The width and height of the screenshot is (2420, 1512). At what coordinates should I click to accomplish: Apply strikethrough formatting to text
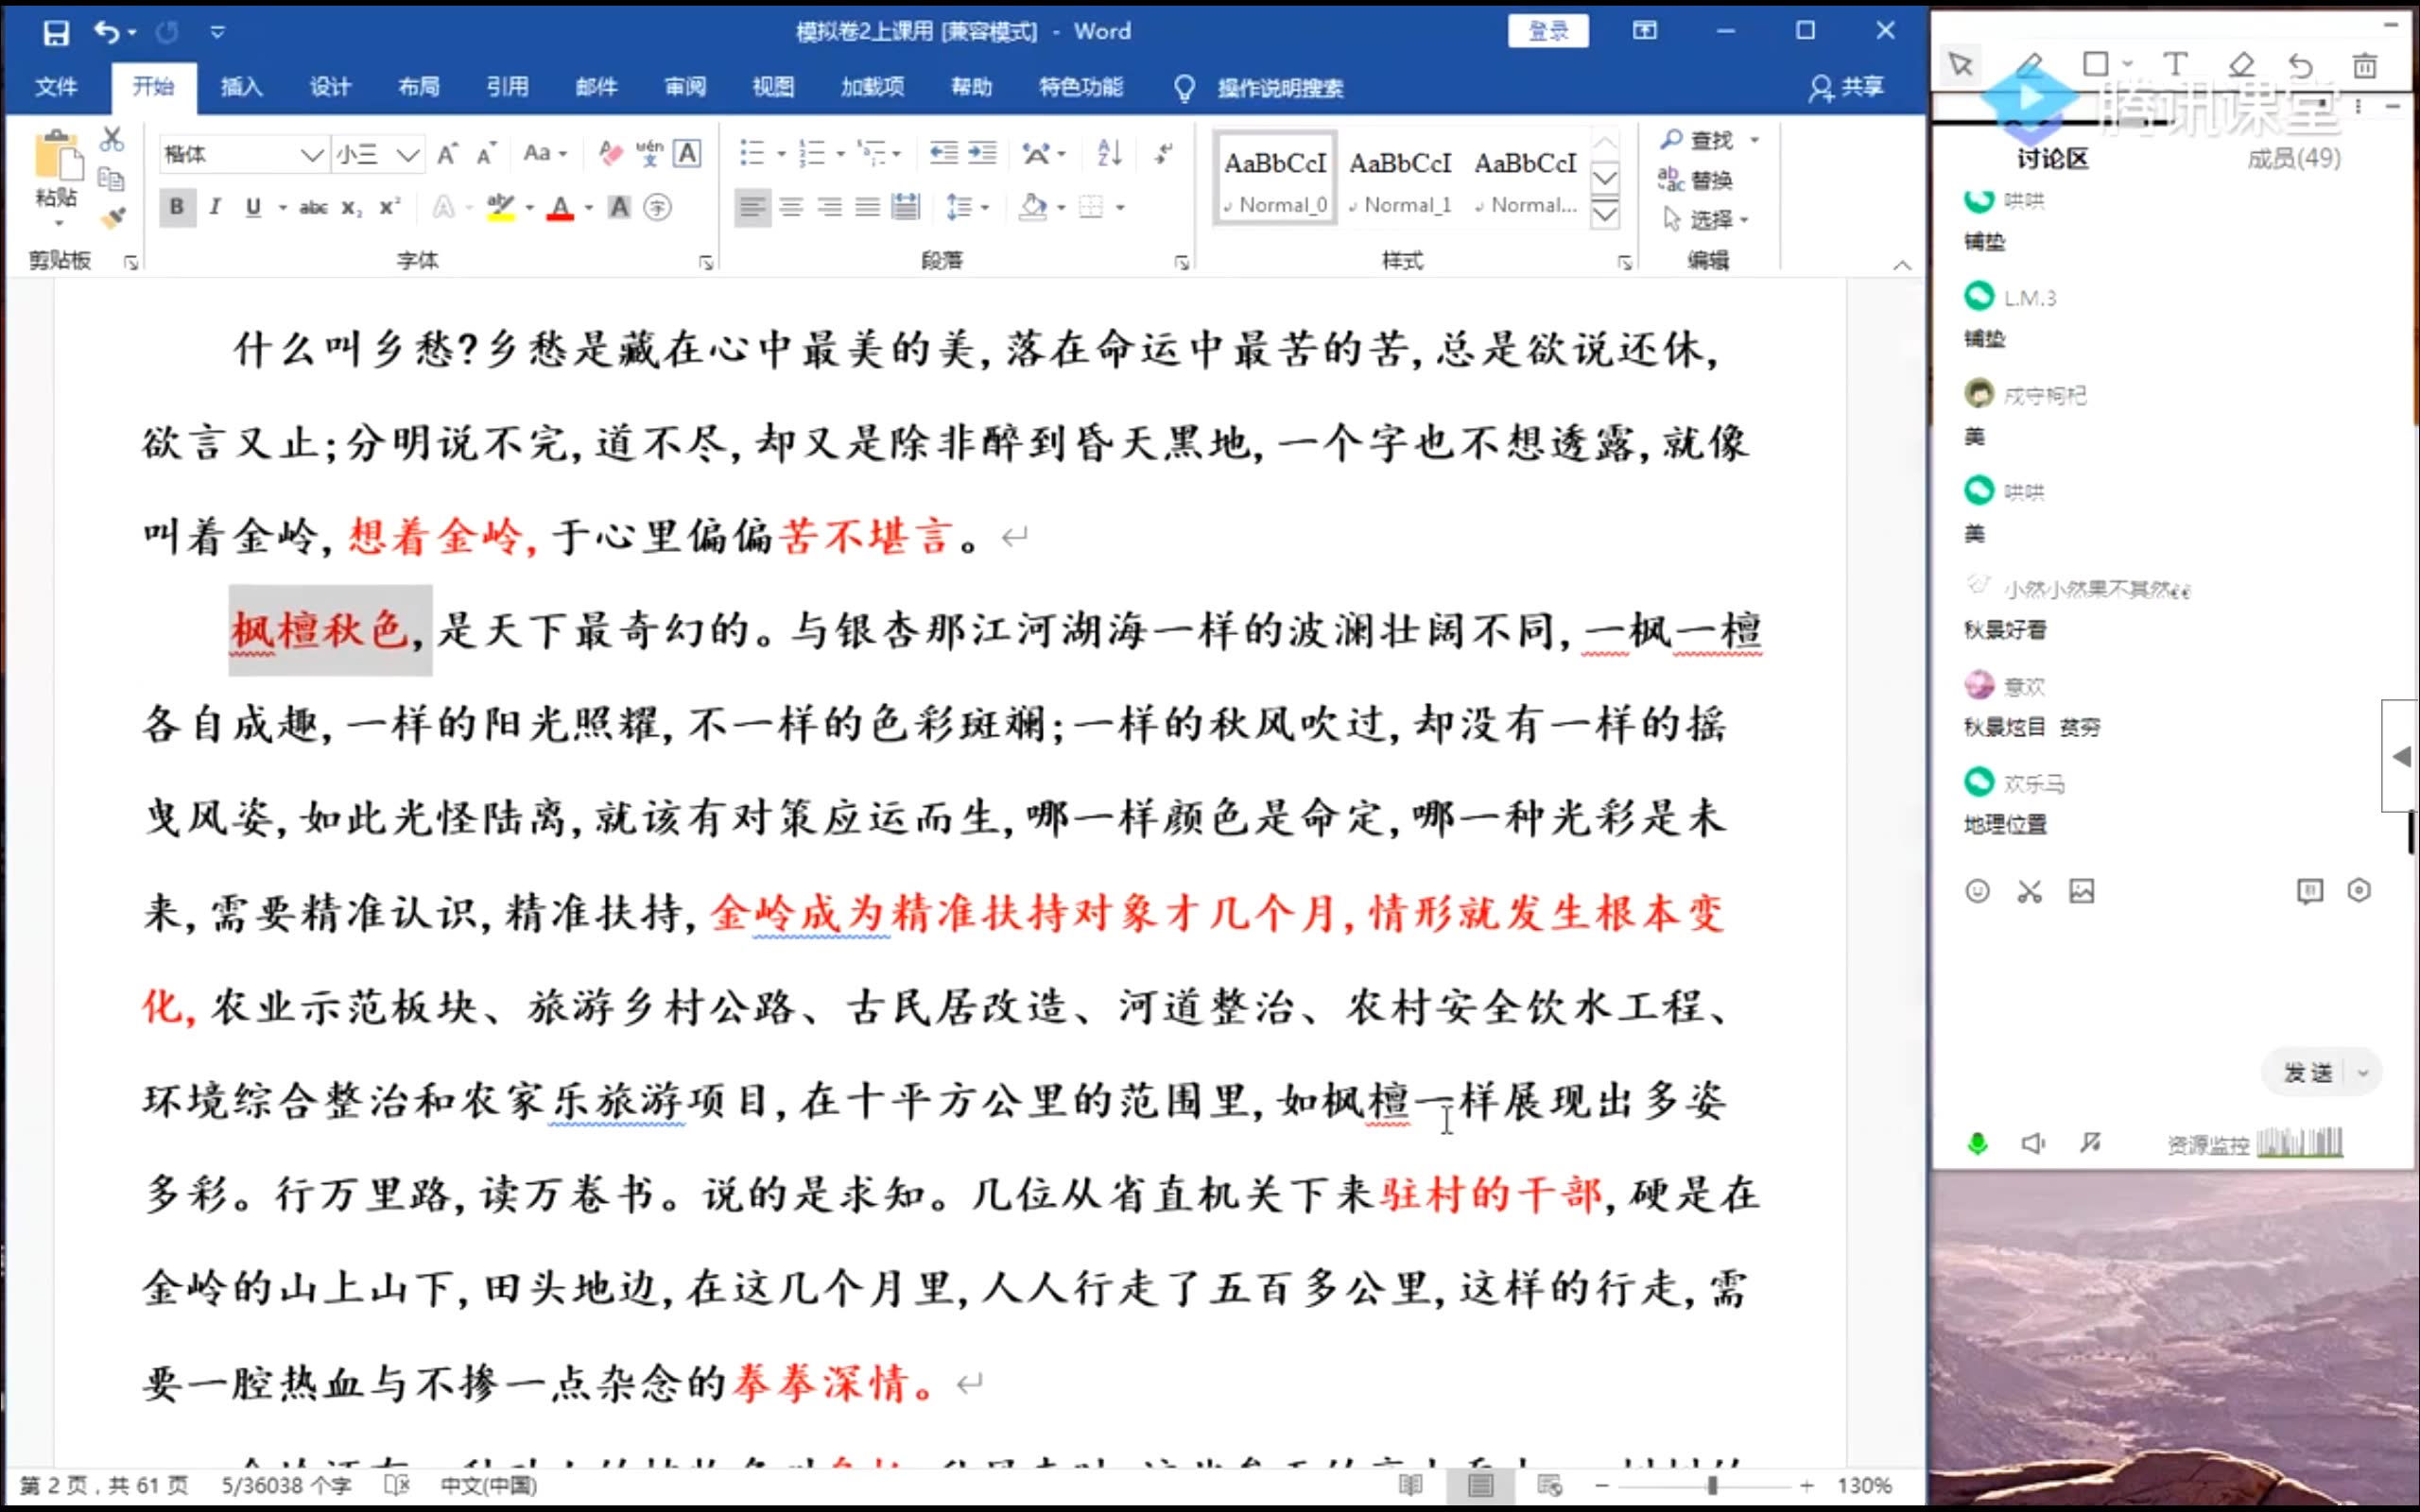pos(313,208)
